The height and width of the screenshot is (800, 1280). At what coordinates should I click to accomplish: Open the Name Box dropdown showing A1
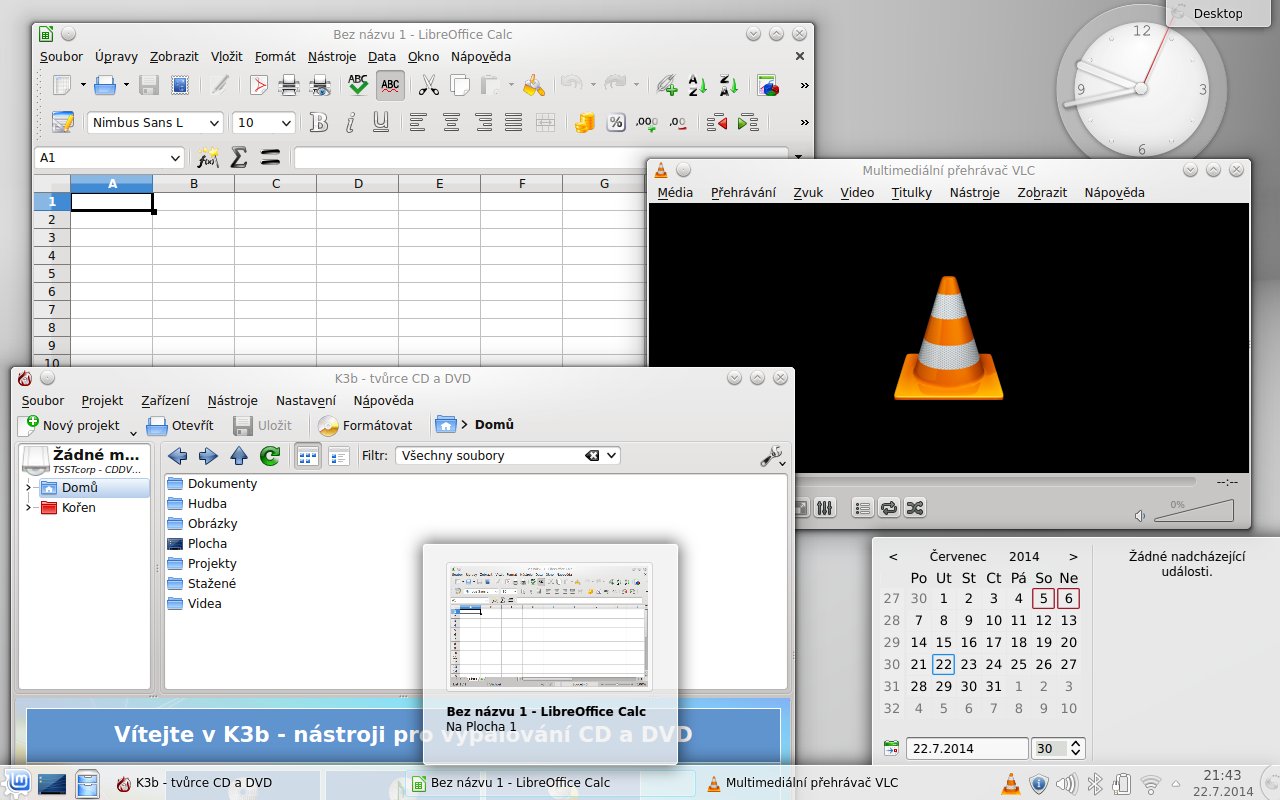[175, 158]
